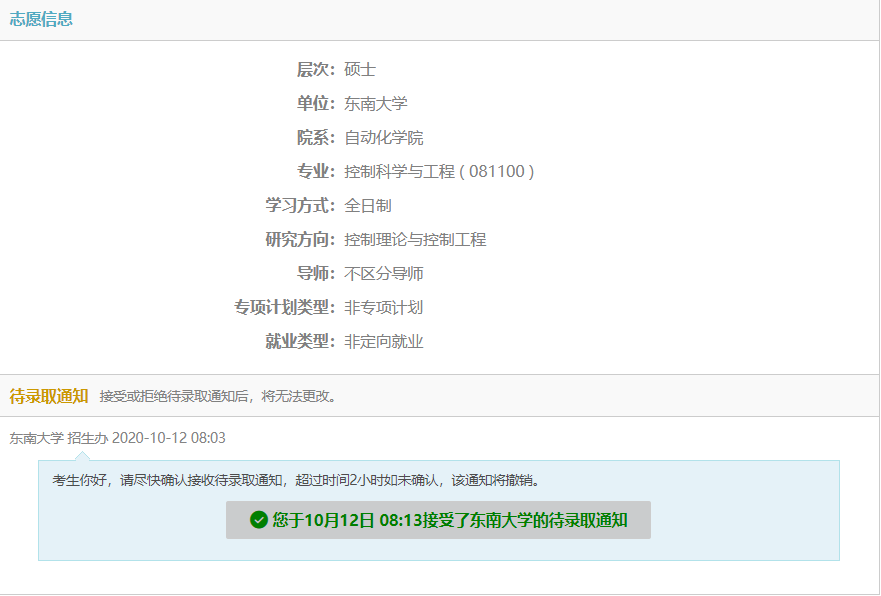This screenshot has height=596, width=881.
Task: Click the 单位 field label
Action: click(316, 103)
